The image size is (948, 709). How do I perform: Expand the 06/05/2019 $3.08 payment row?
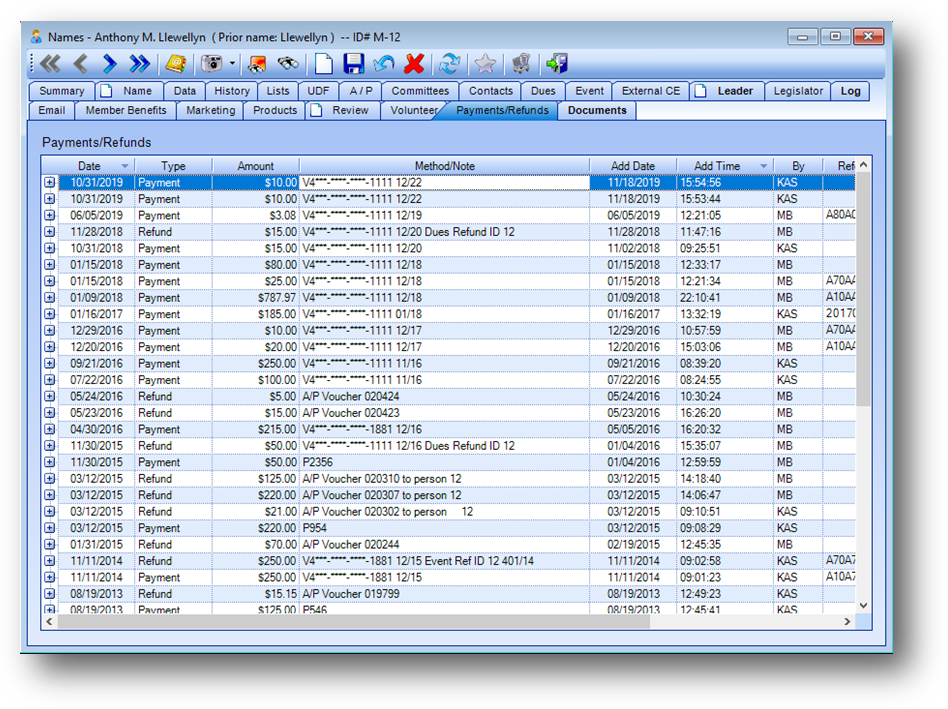pyautogui.click(x=50, y=215)
